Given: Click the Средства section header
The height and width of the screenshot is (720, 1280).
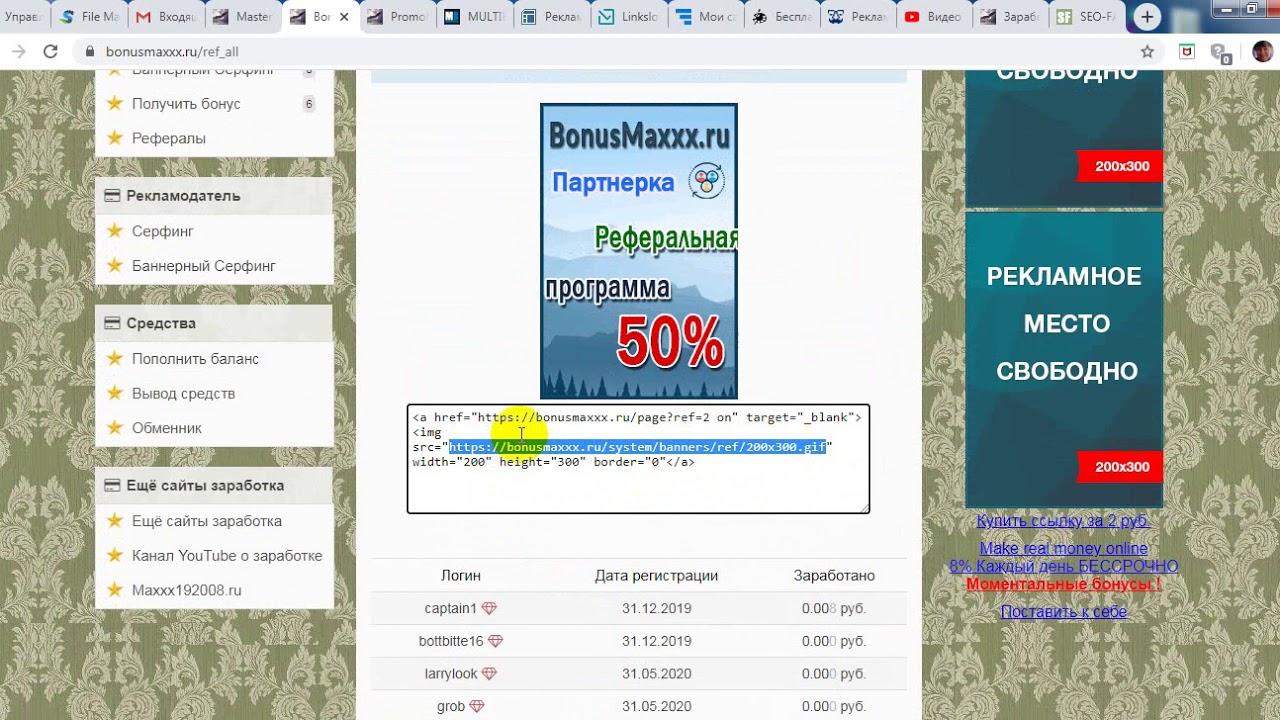Looking at the screenshot, I should [214, 323].
